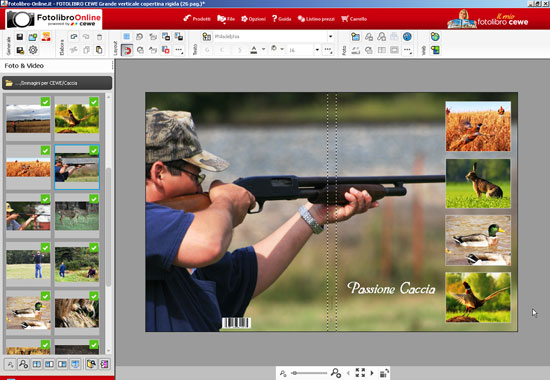Click the undo arrow icon
Viewport: 550px width, 380px height.
[74, 36]
